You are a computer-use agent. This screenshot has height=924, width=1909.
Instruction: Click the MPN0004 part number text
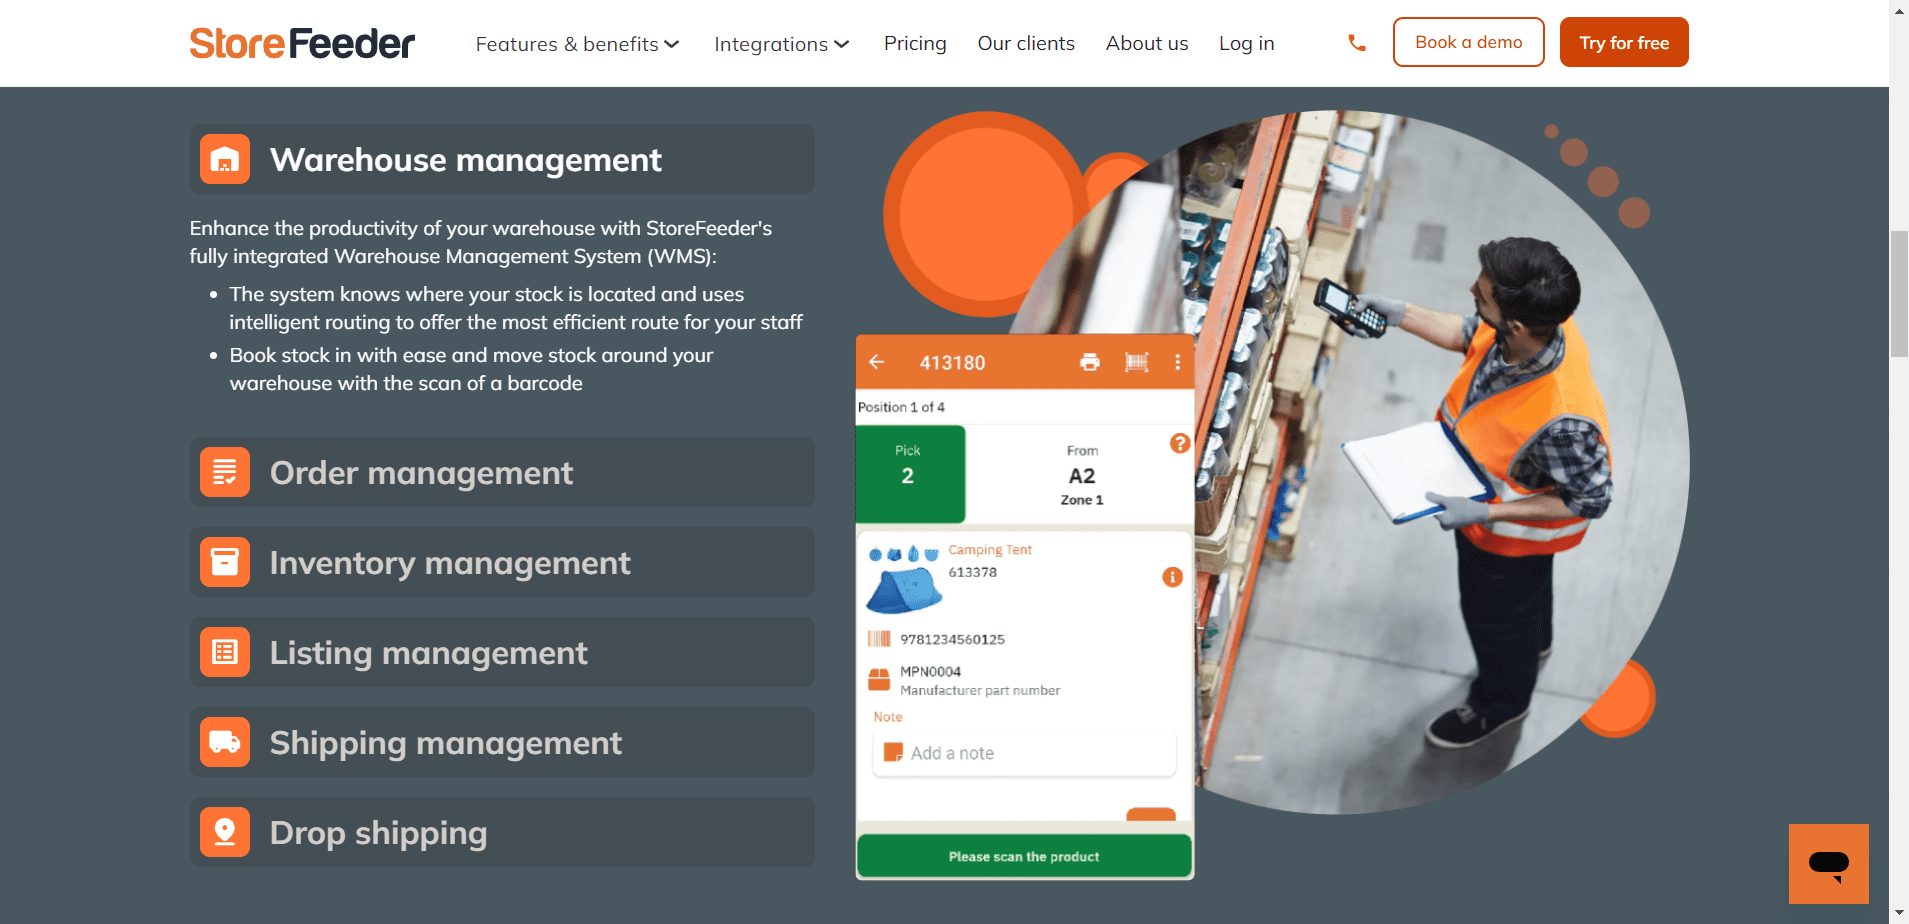pos(931,671)
